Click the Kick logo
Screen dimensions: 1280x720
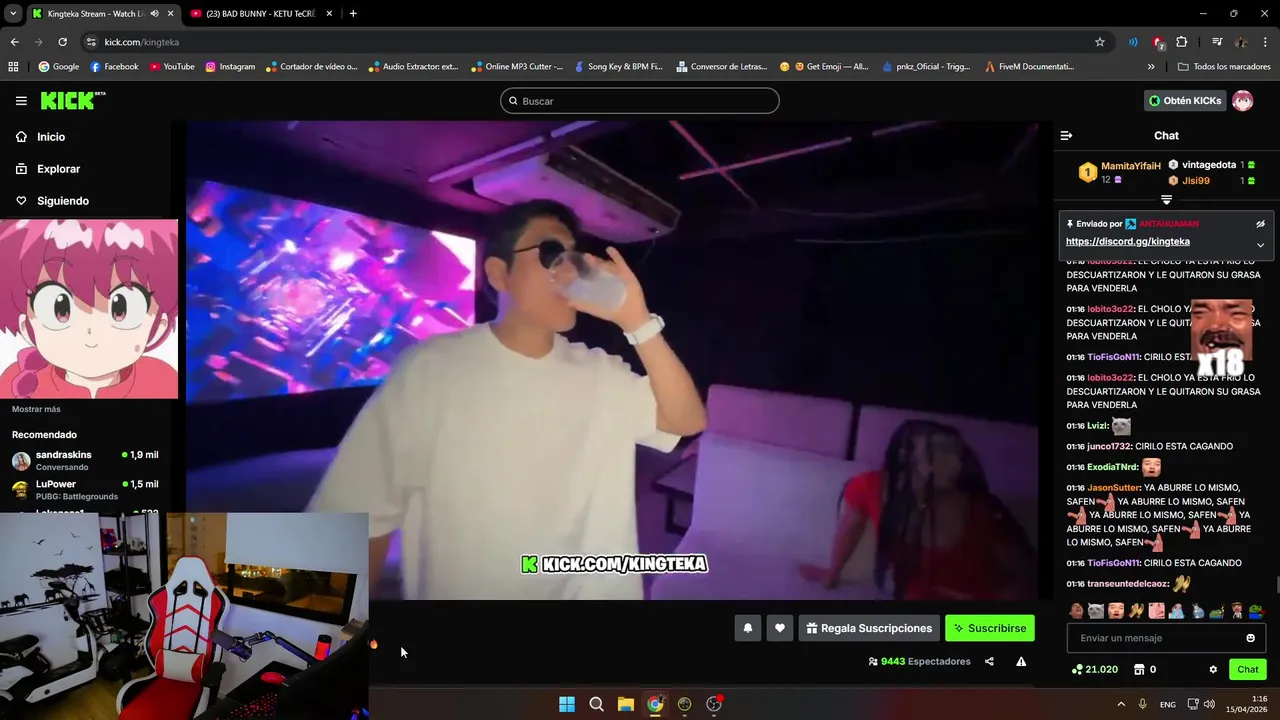tap(72, 100)
